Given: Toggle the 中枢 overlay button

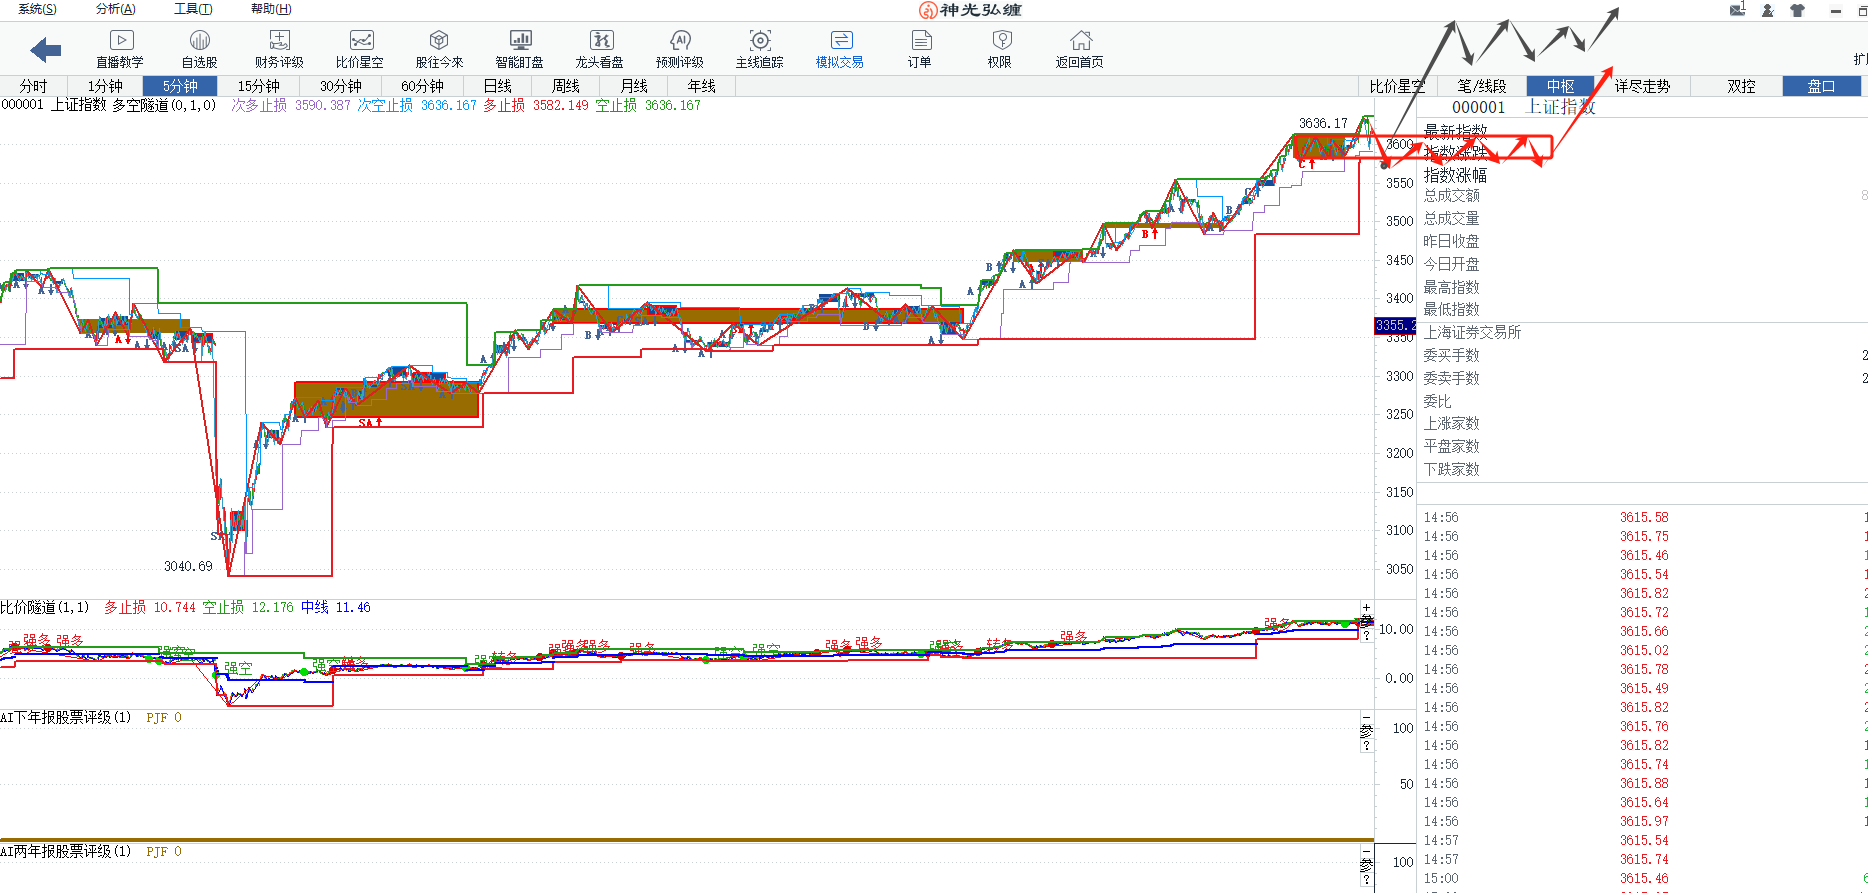Looking at the screenshot, I should point(1560,86).
